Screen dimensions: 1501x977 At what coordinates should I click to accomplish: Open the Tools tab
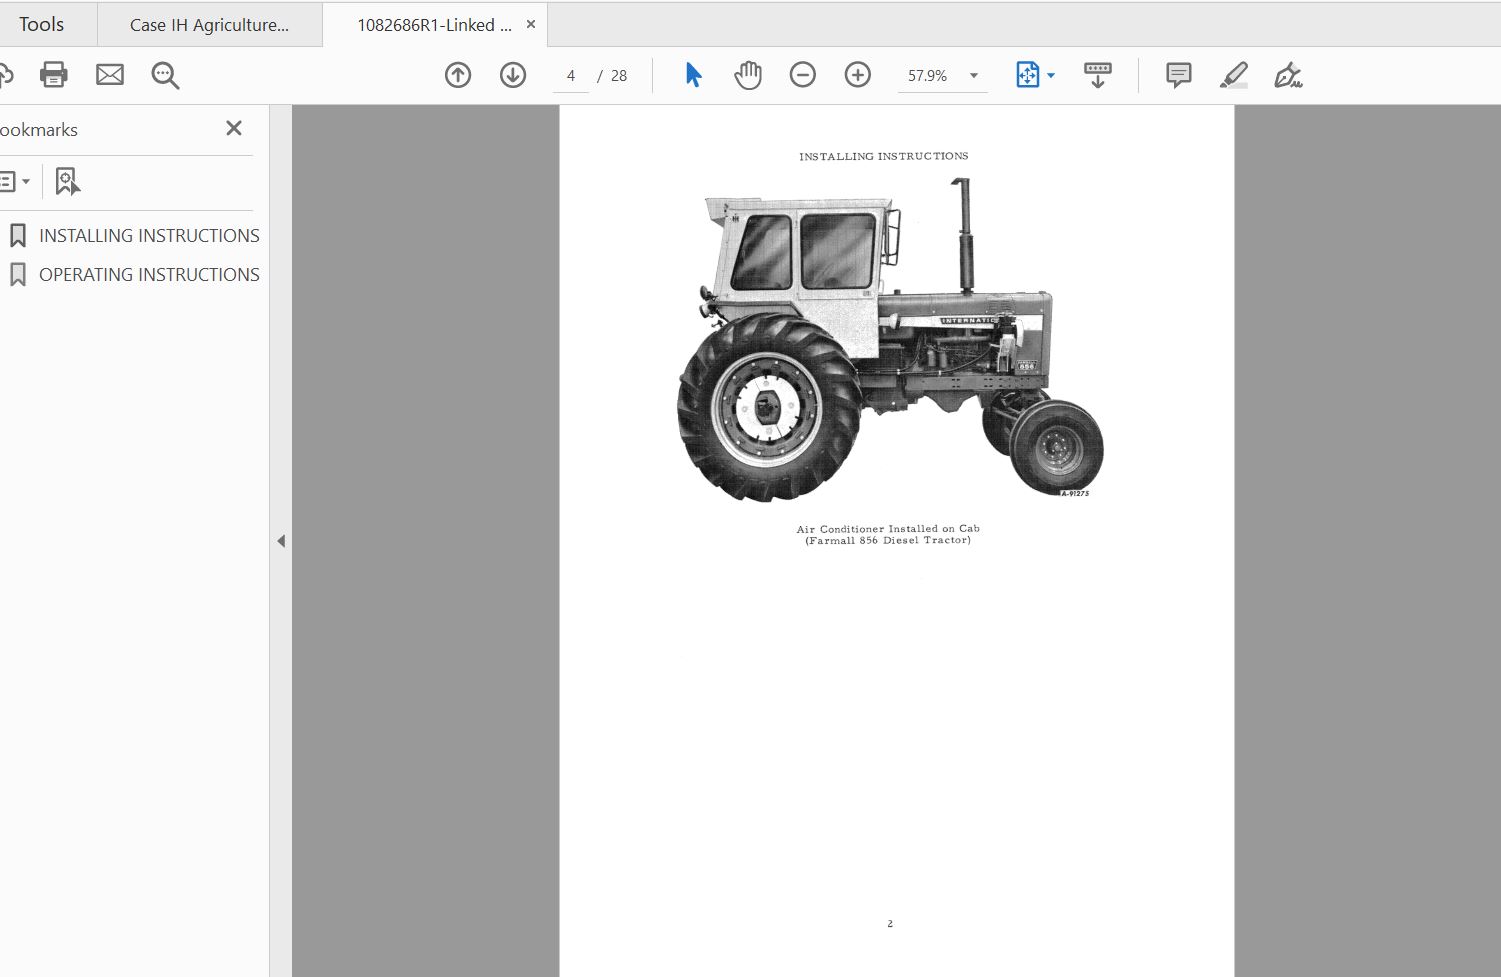41,24
